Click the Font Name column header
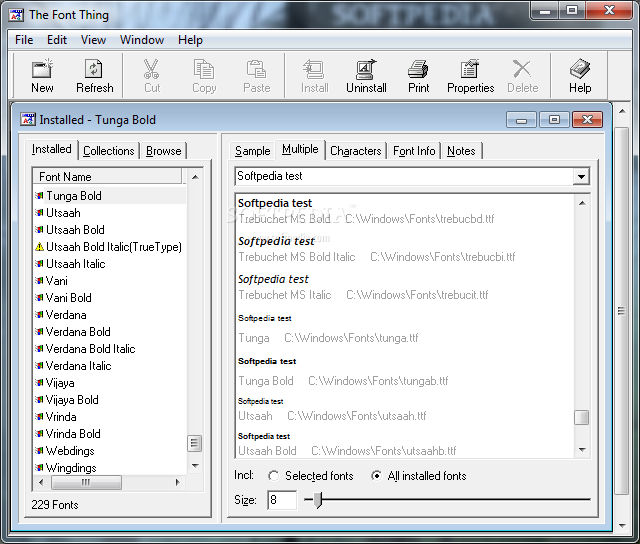Image resolution: width=640 pixels, height=544 pixels. [x=107, y=177]
